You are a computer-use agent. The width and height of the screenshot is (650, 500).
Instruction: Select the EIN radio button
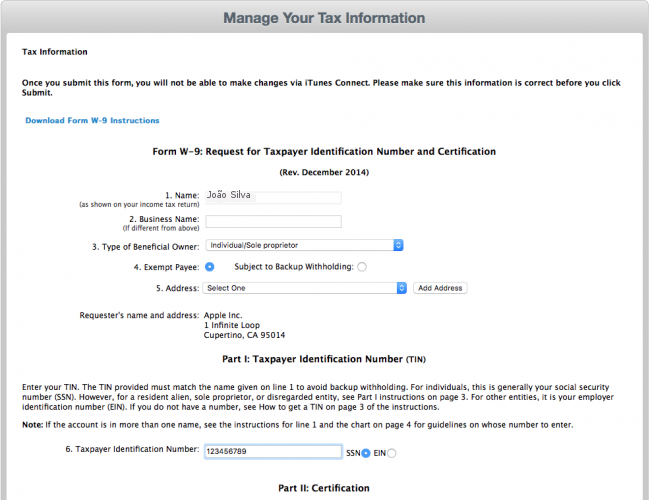tap(391, 453)
